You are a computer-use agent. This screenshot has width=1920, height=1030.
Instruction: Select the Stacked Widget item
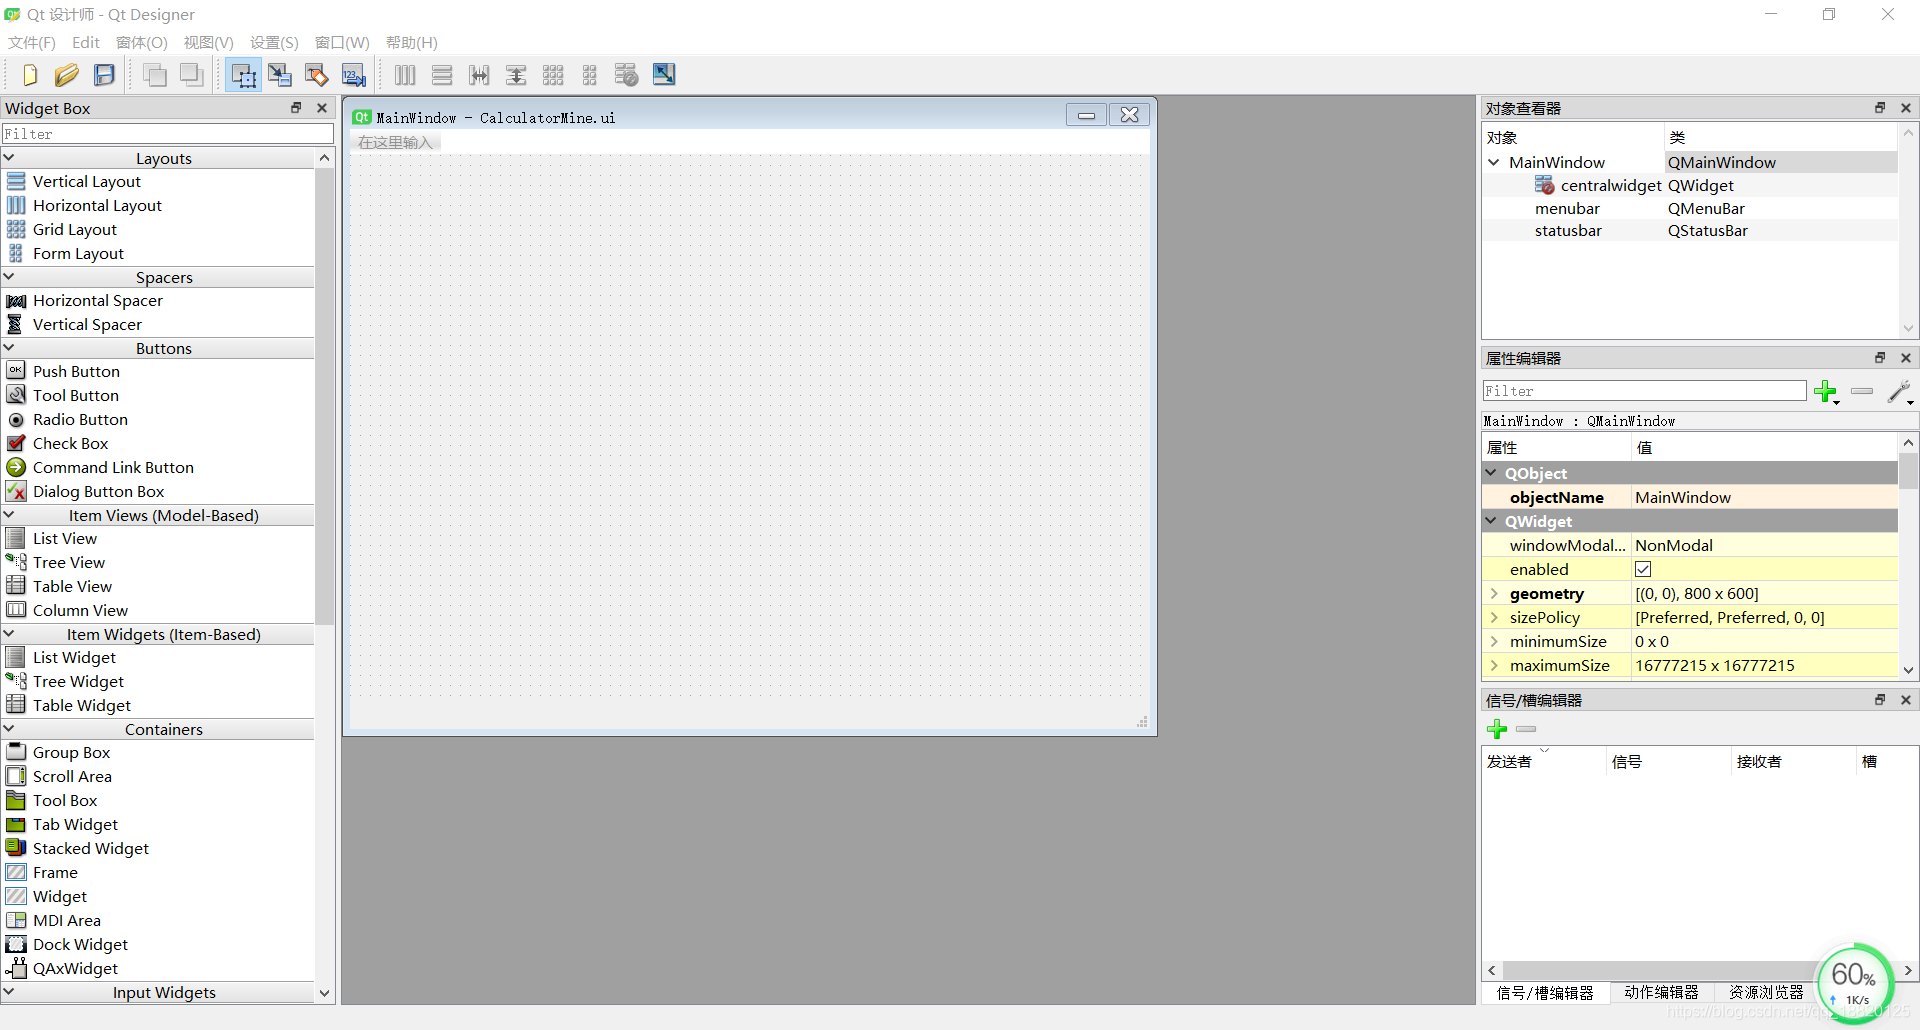click(x=90, y=848)
